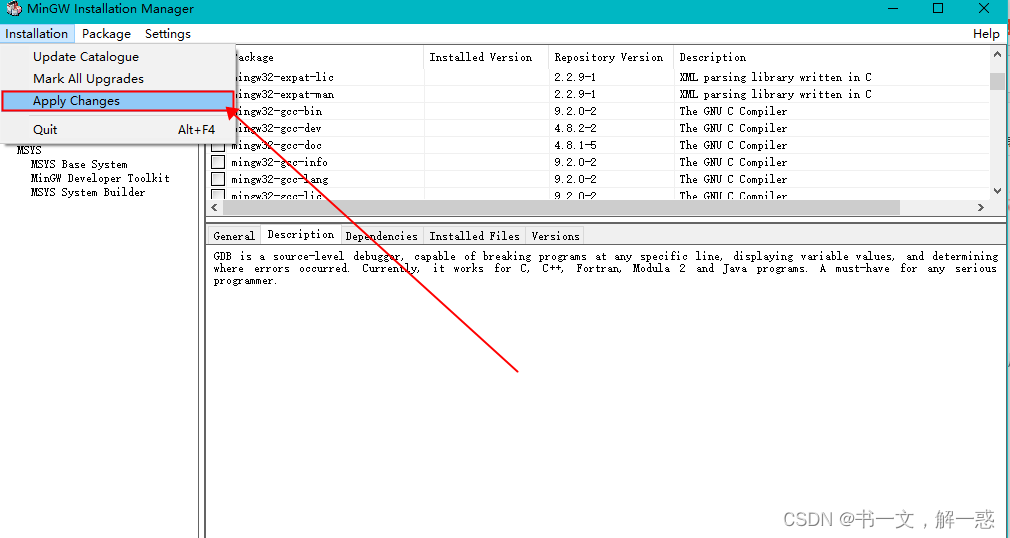The image size is (1010, 538).
Task: Select the mingw32-gcc-dev package name
Action: tap(278, 128)
